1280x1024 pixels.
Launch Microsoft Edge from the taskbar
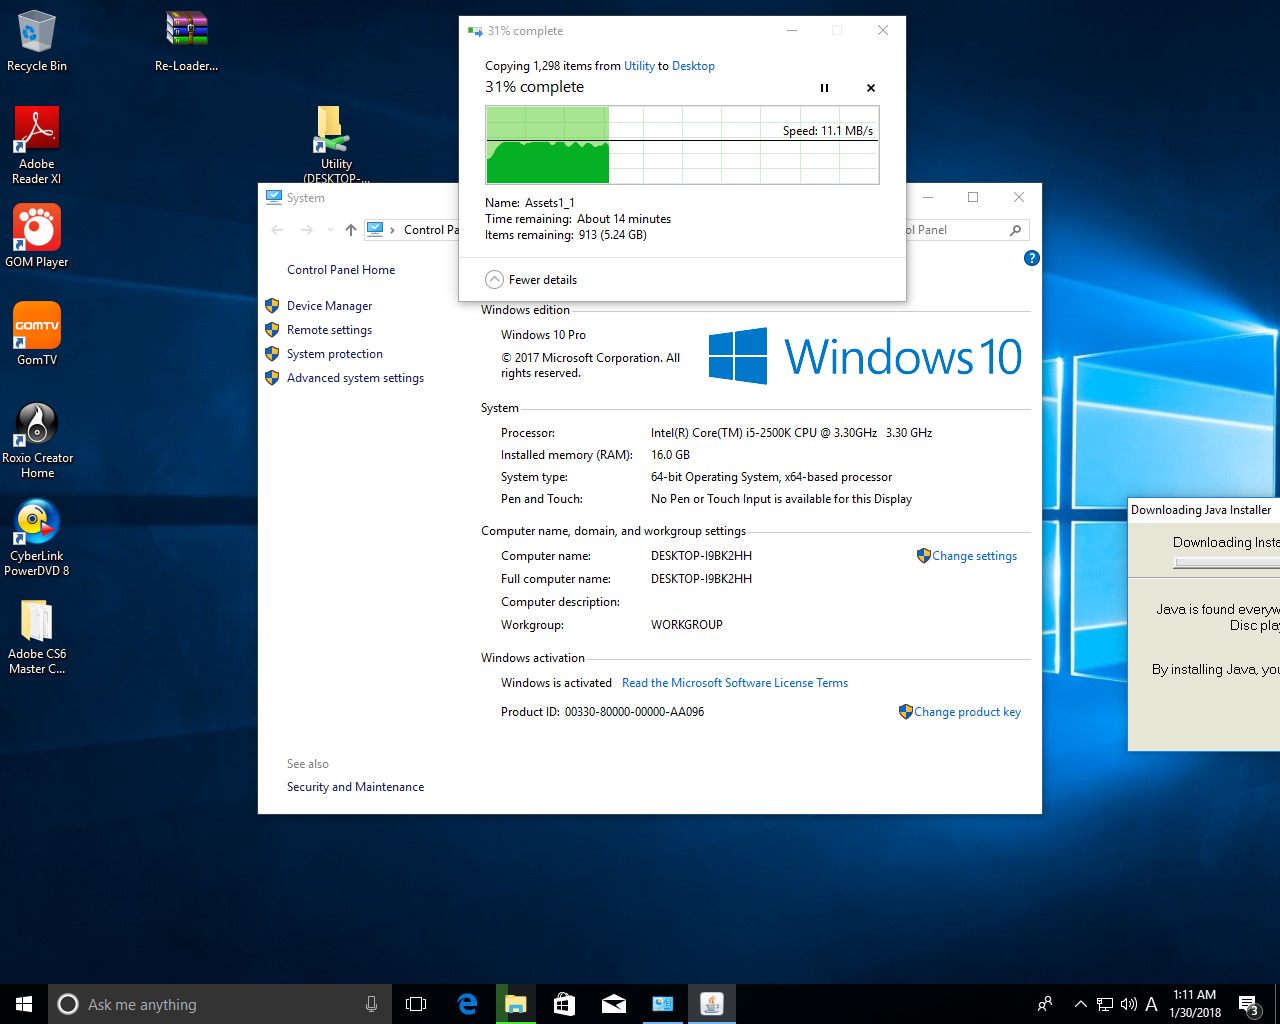(467, 1004)
